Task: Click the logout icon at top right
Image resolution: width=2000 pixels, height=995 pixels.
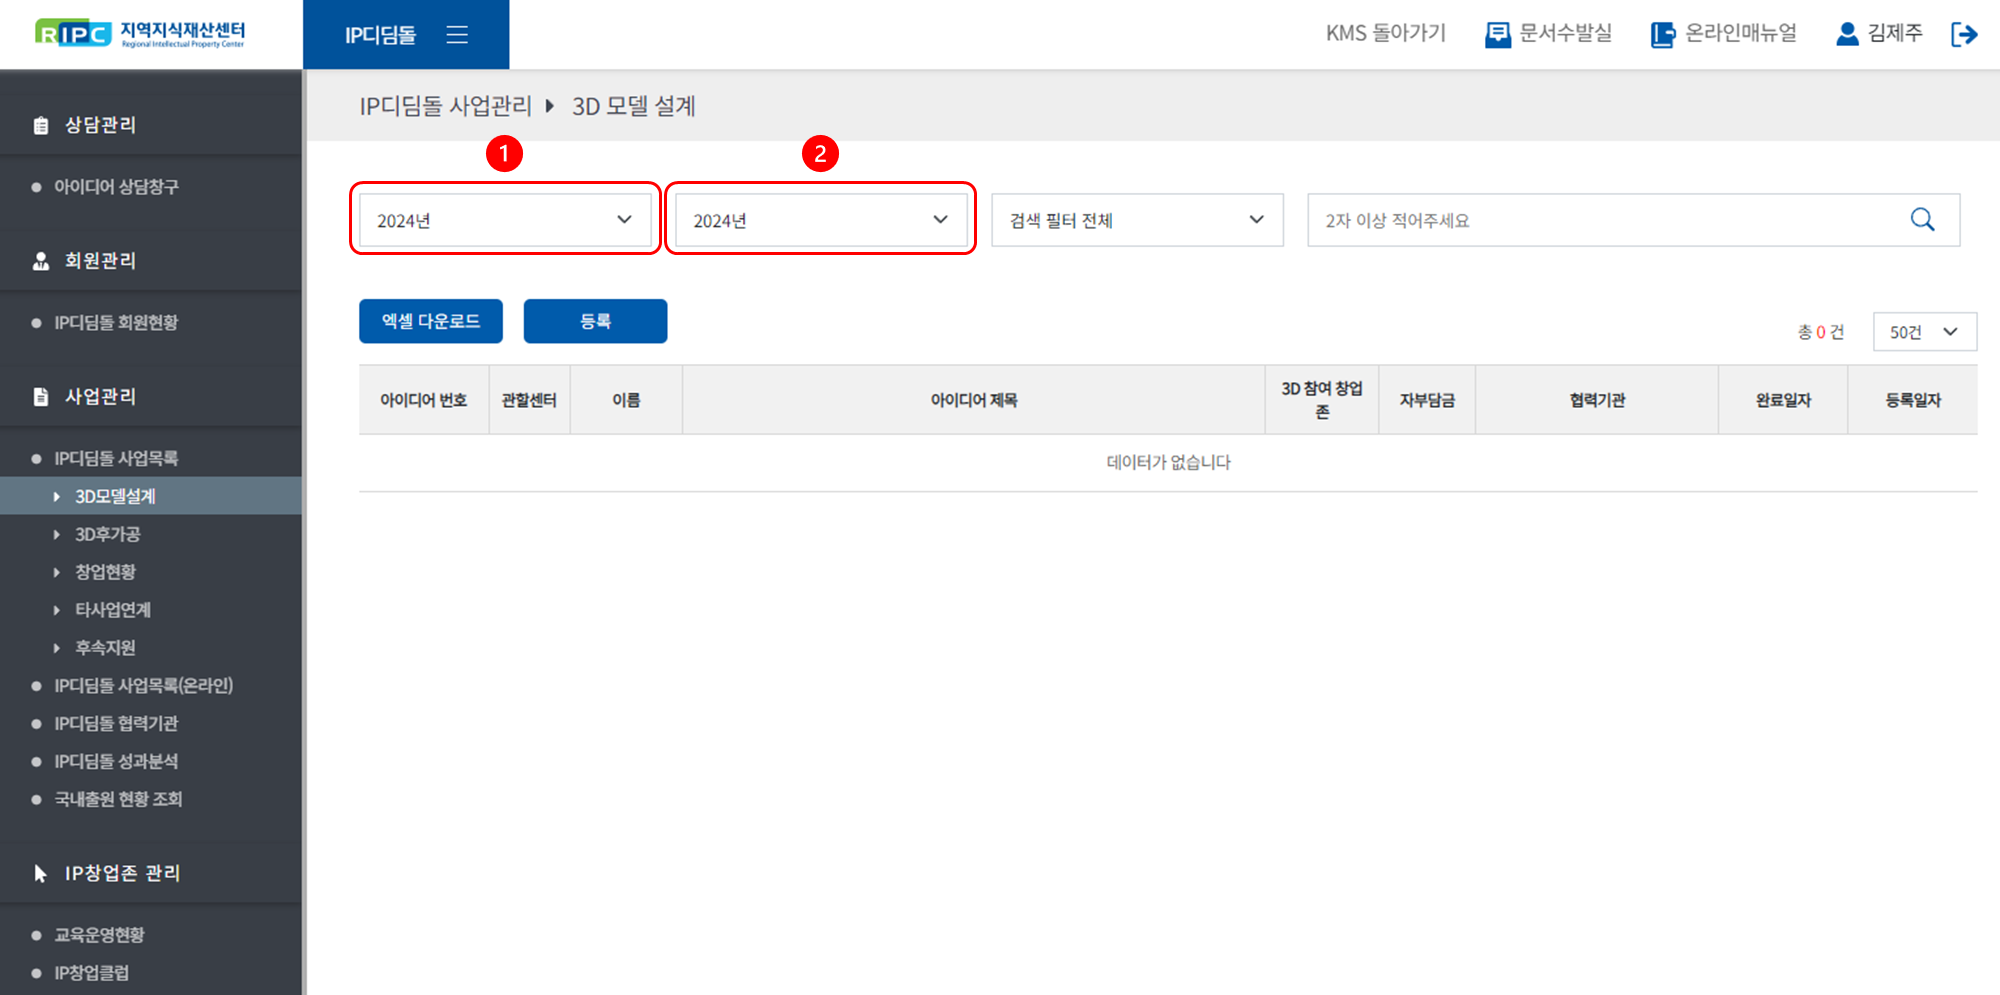Action: coord(1963,34)
